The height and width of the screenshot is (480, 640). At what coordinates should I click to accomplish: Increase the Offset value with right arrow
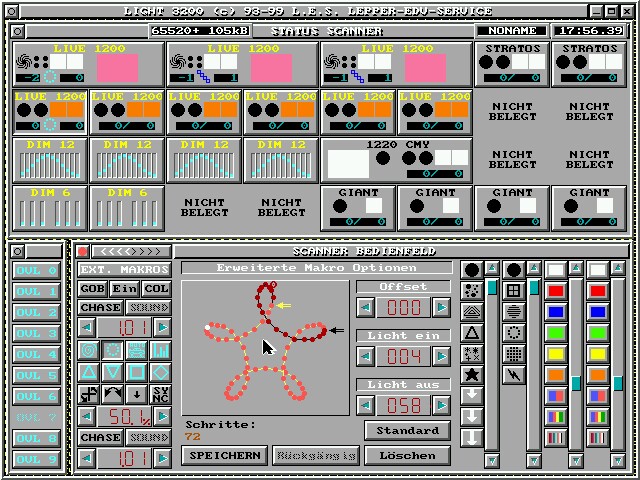(x=441, y=307)
